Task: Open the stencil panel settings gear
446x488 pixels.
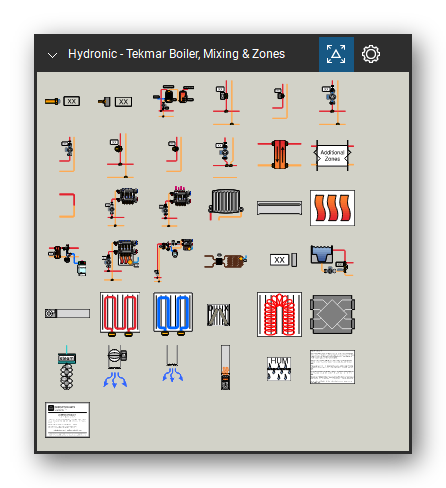Action: [x=371, y=54]
